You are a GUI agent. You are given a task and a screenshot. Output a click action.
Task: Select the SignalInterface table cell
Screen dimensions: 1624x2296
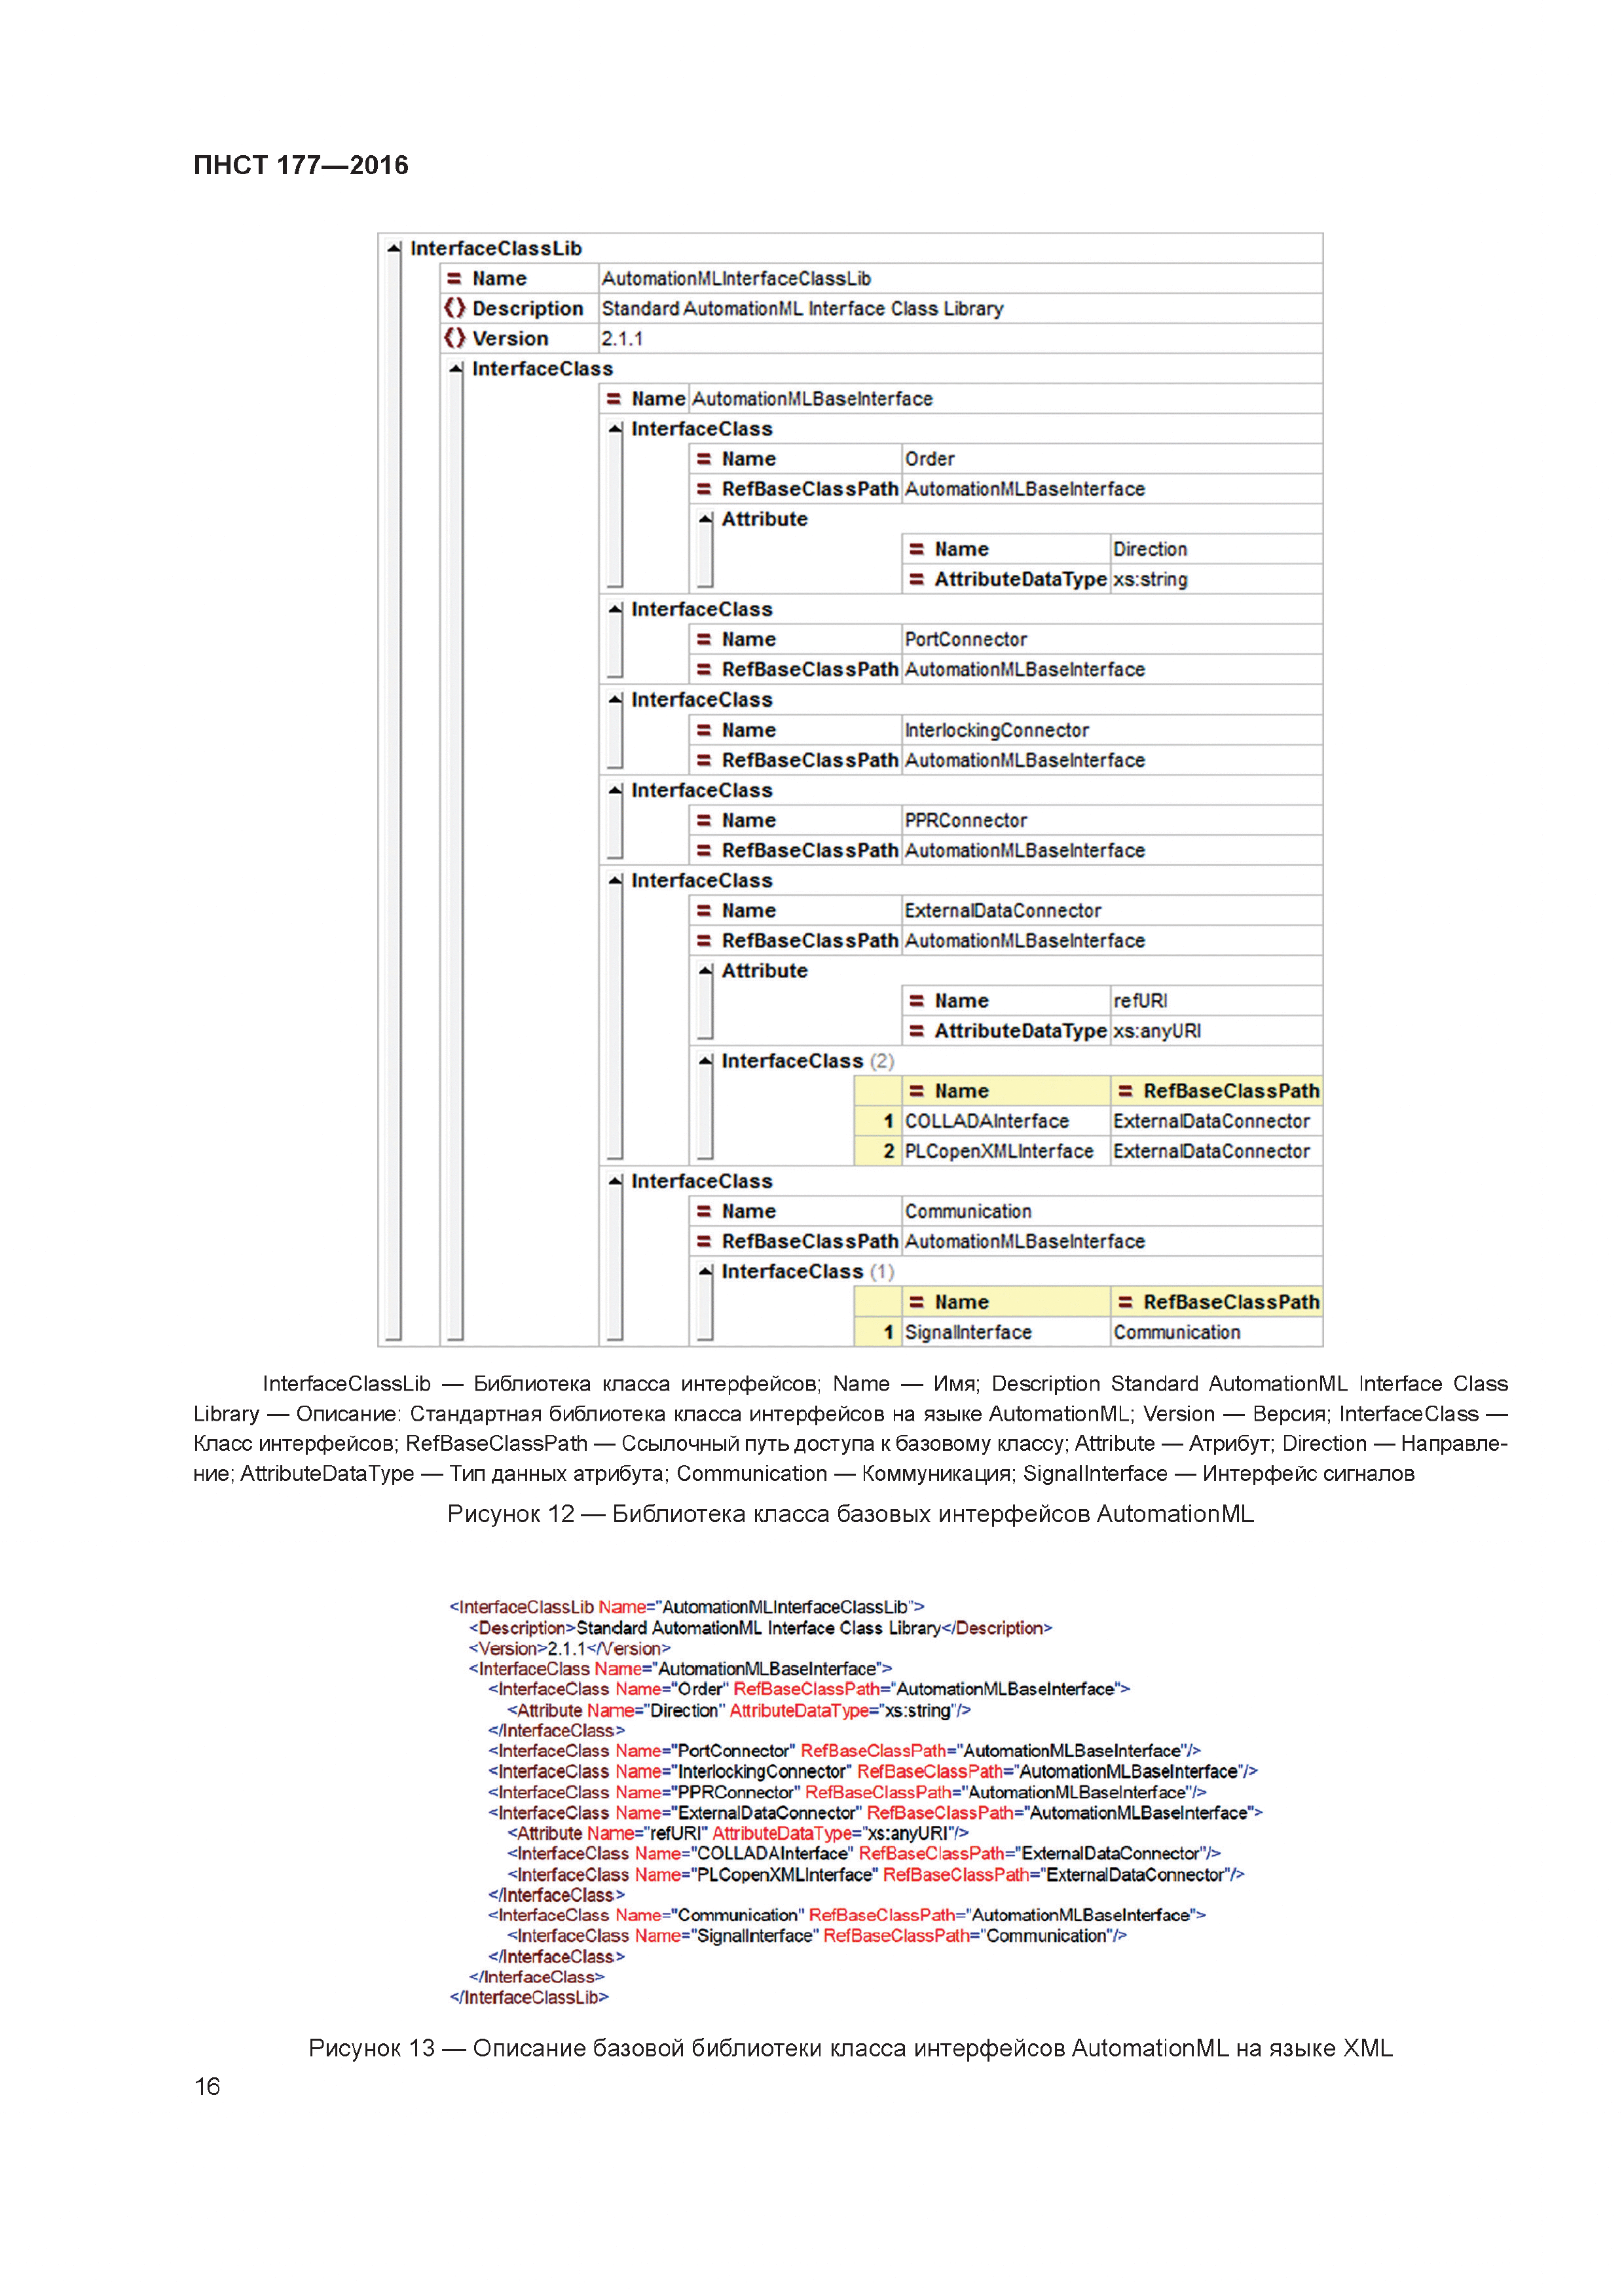[1006, 1332]
